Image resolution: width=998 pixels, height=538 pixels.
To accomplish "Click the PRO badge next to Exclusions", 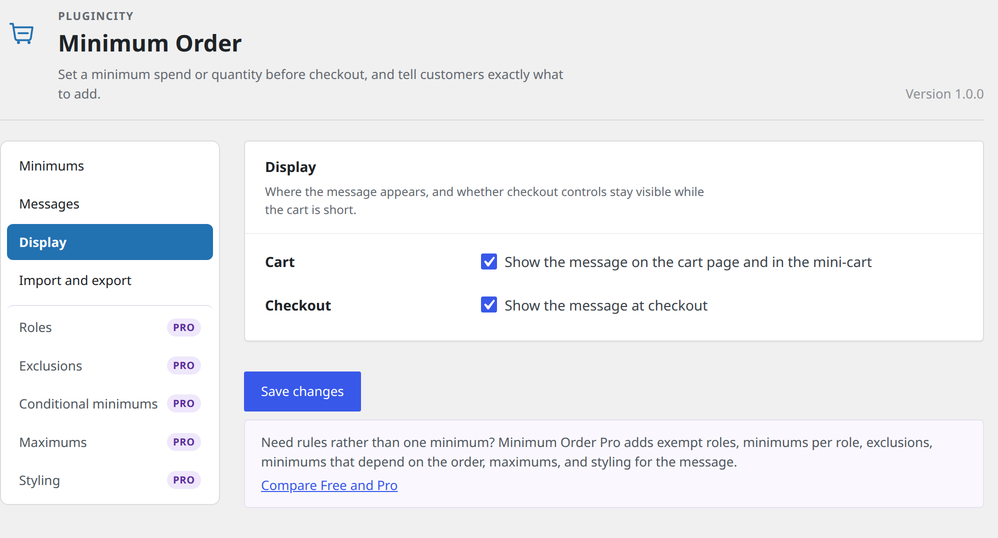I will point(184,365).
